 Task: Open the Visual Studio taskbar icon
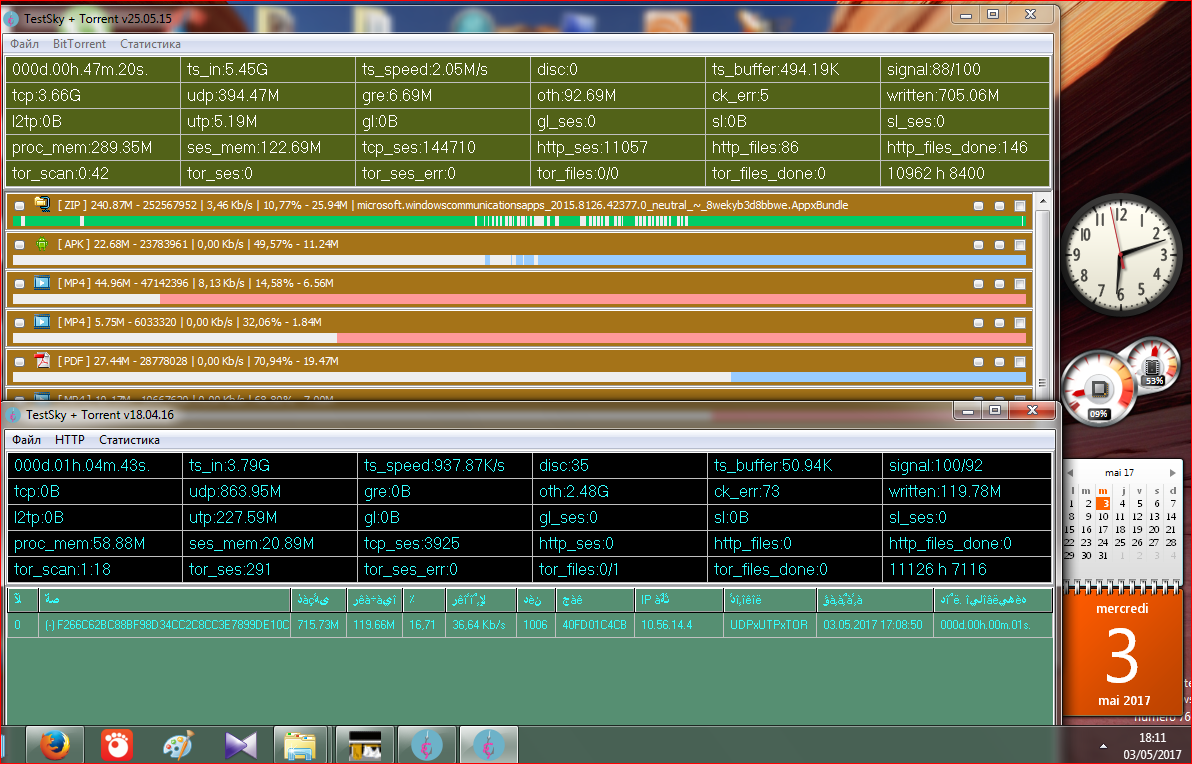click(x=241, y=745)
